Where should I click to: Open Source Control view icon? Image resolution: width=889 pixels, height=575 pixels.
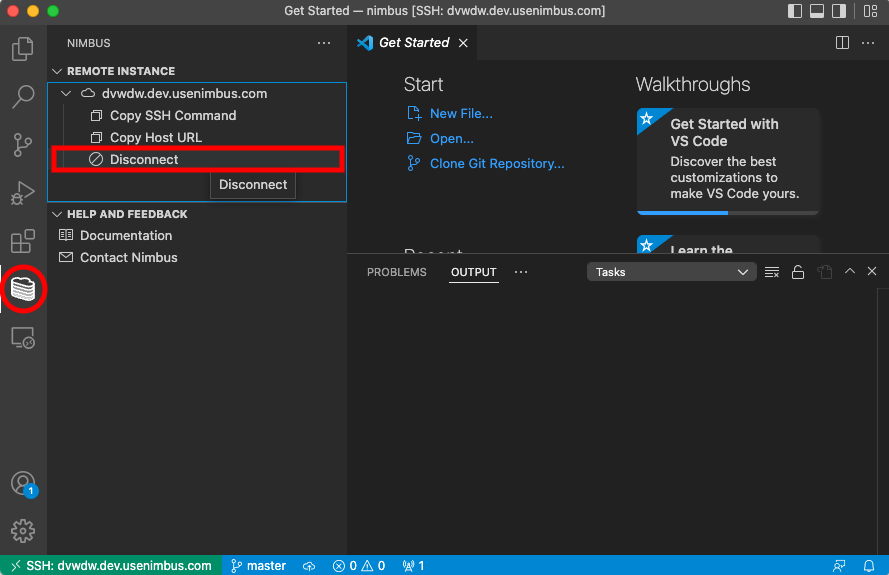coord(22,145)
